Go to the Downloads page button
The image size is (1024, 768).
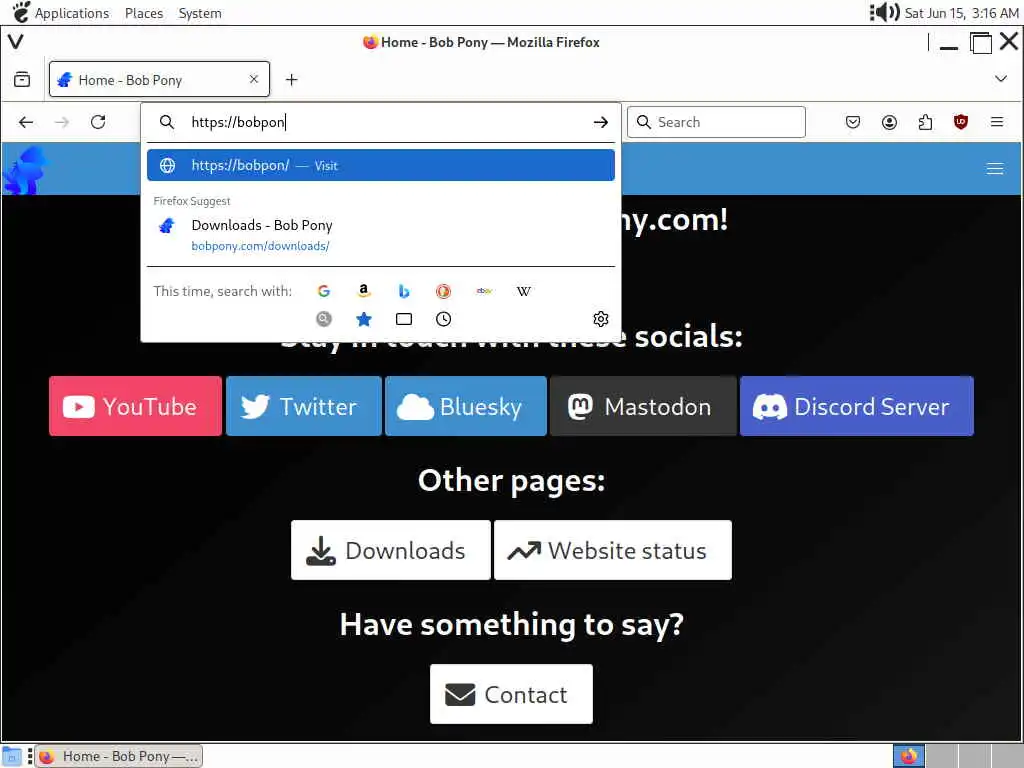(x=391, y=550)
